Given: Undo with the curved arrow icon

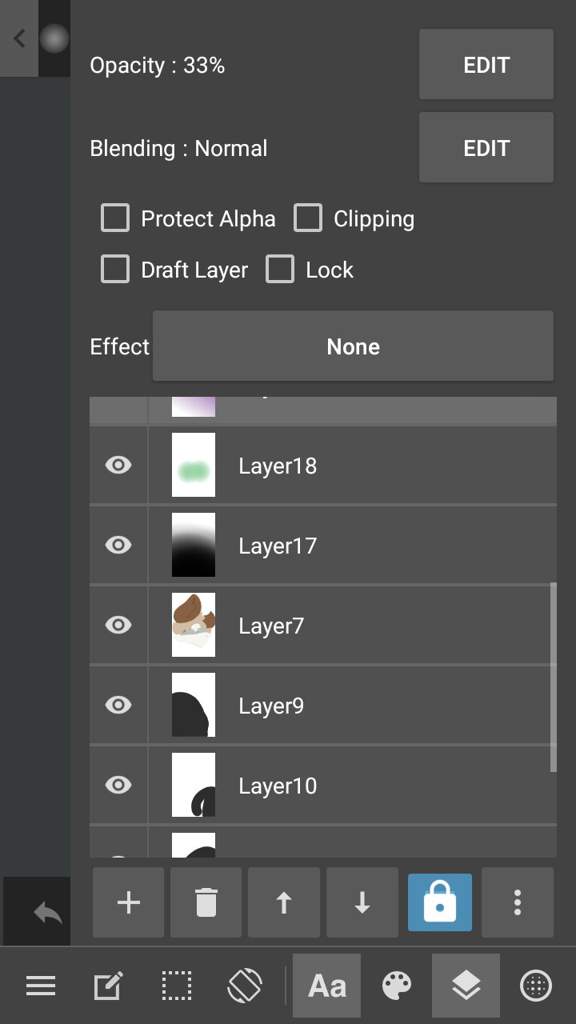Looking at the screenshot, I should pos(48,912).
